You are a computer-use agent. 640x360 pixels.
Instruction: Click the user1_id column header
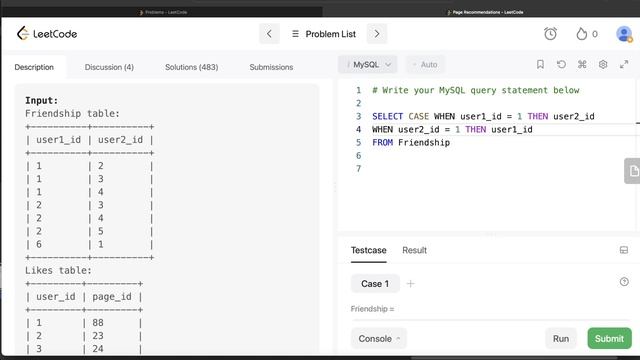pos(58,140)
